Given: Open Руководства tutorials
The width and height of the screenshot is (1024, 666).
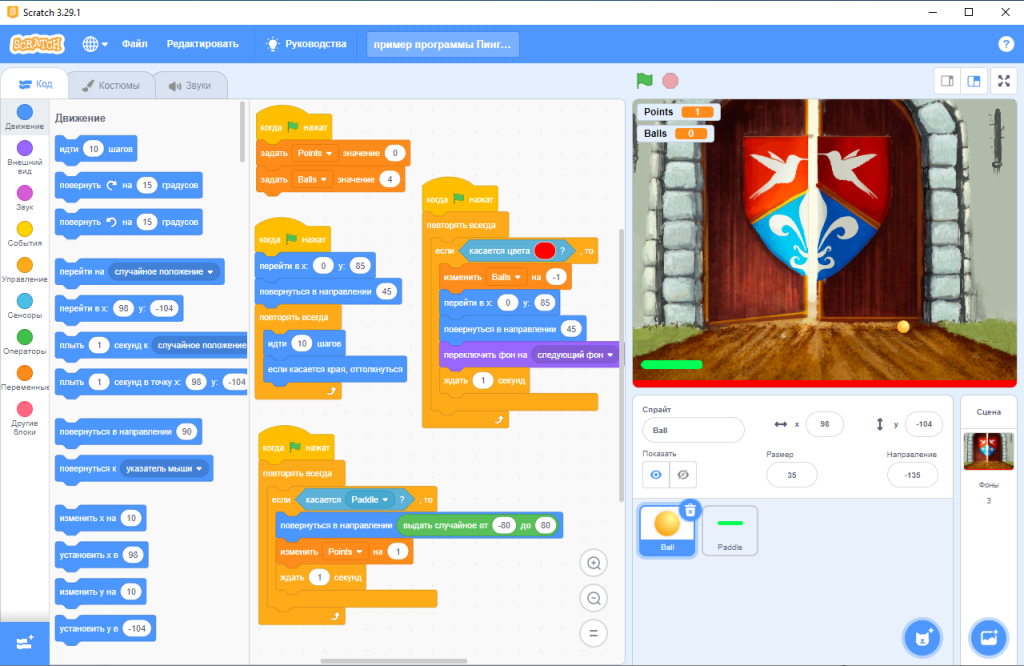Looking at the screenshot, I should click(x=306, y=44).
